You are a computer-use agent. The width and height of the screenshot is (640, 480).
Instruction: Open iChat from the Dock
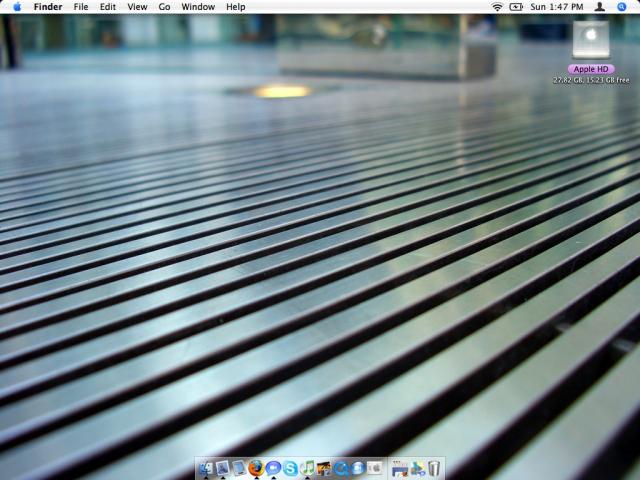pyautogui.click(x=273, y=468)
